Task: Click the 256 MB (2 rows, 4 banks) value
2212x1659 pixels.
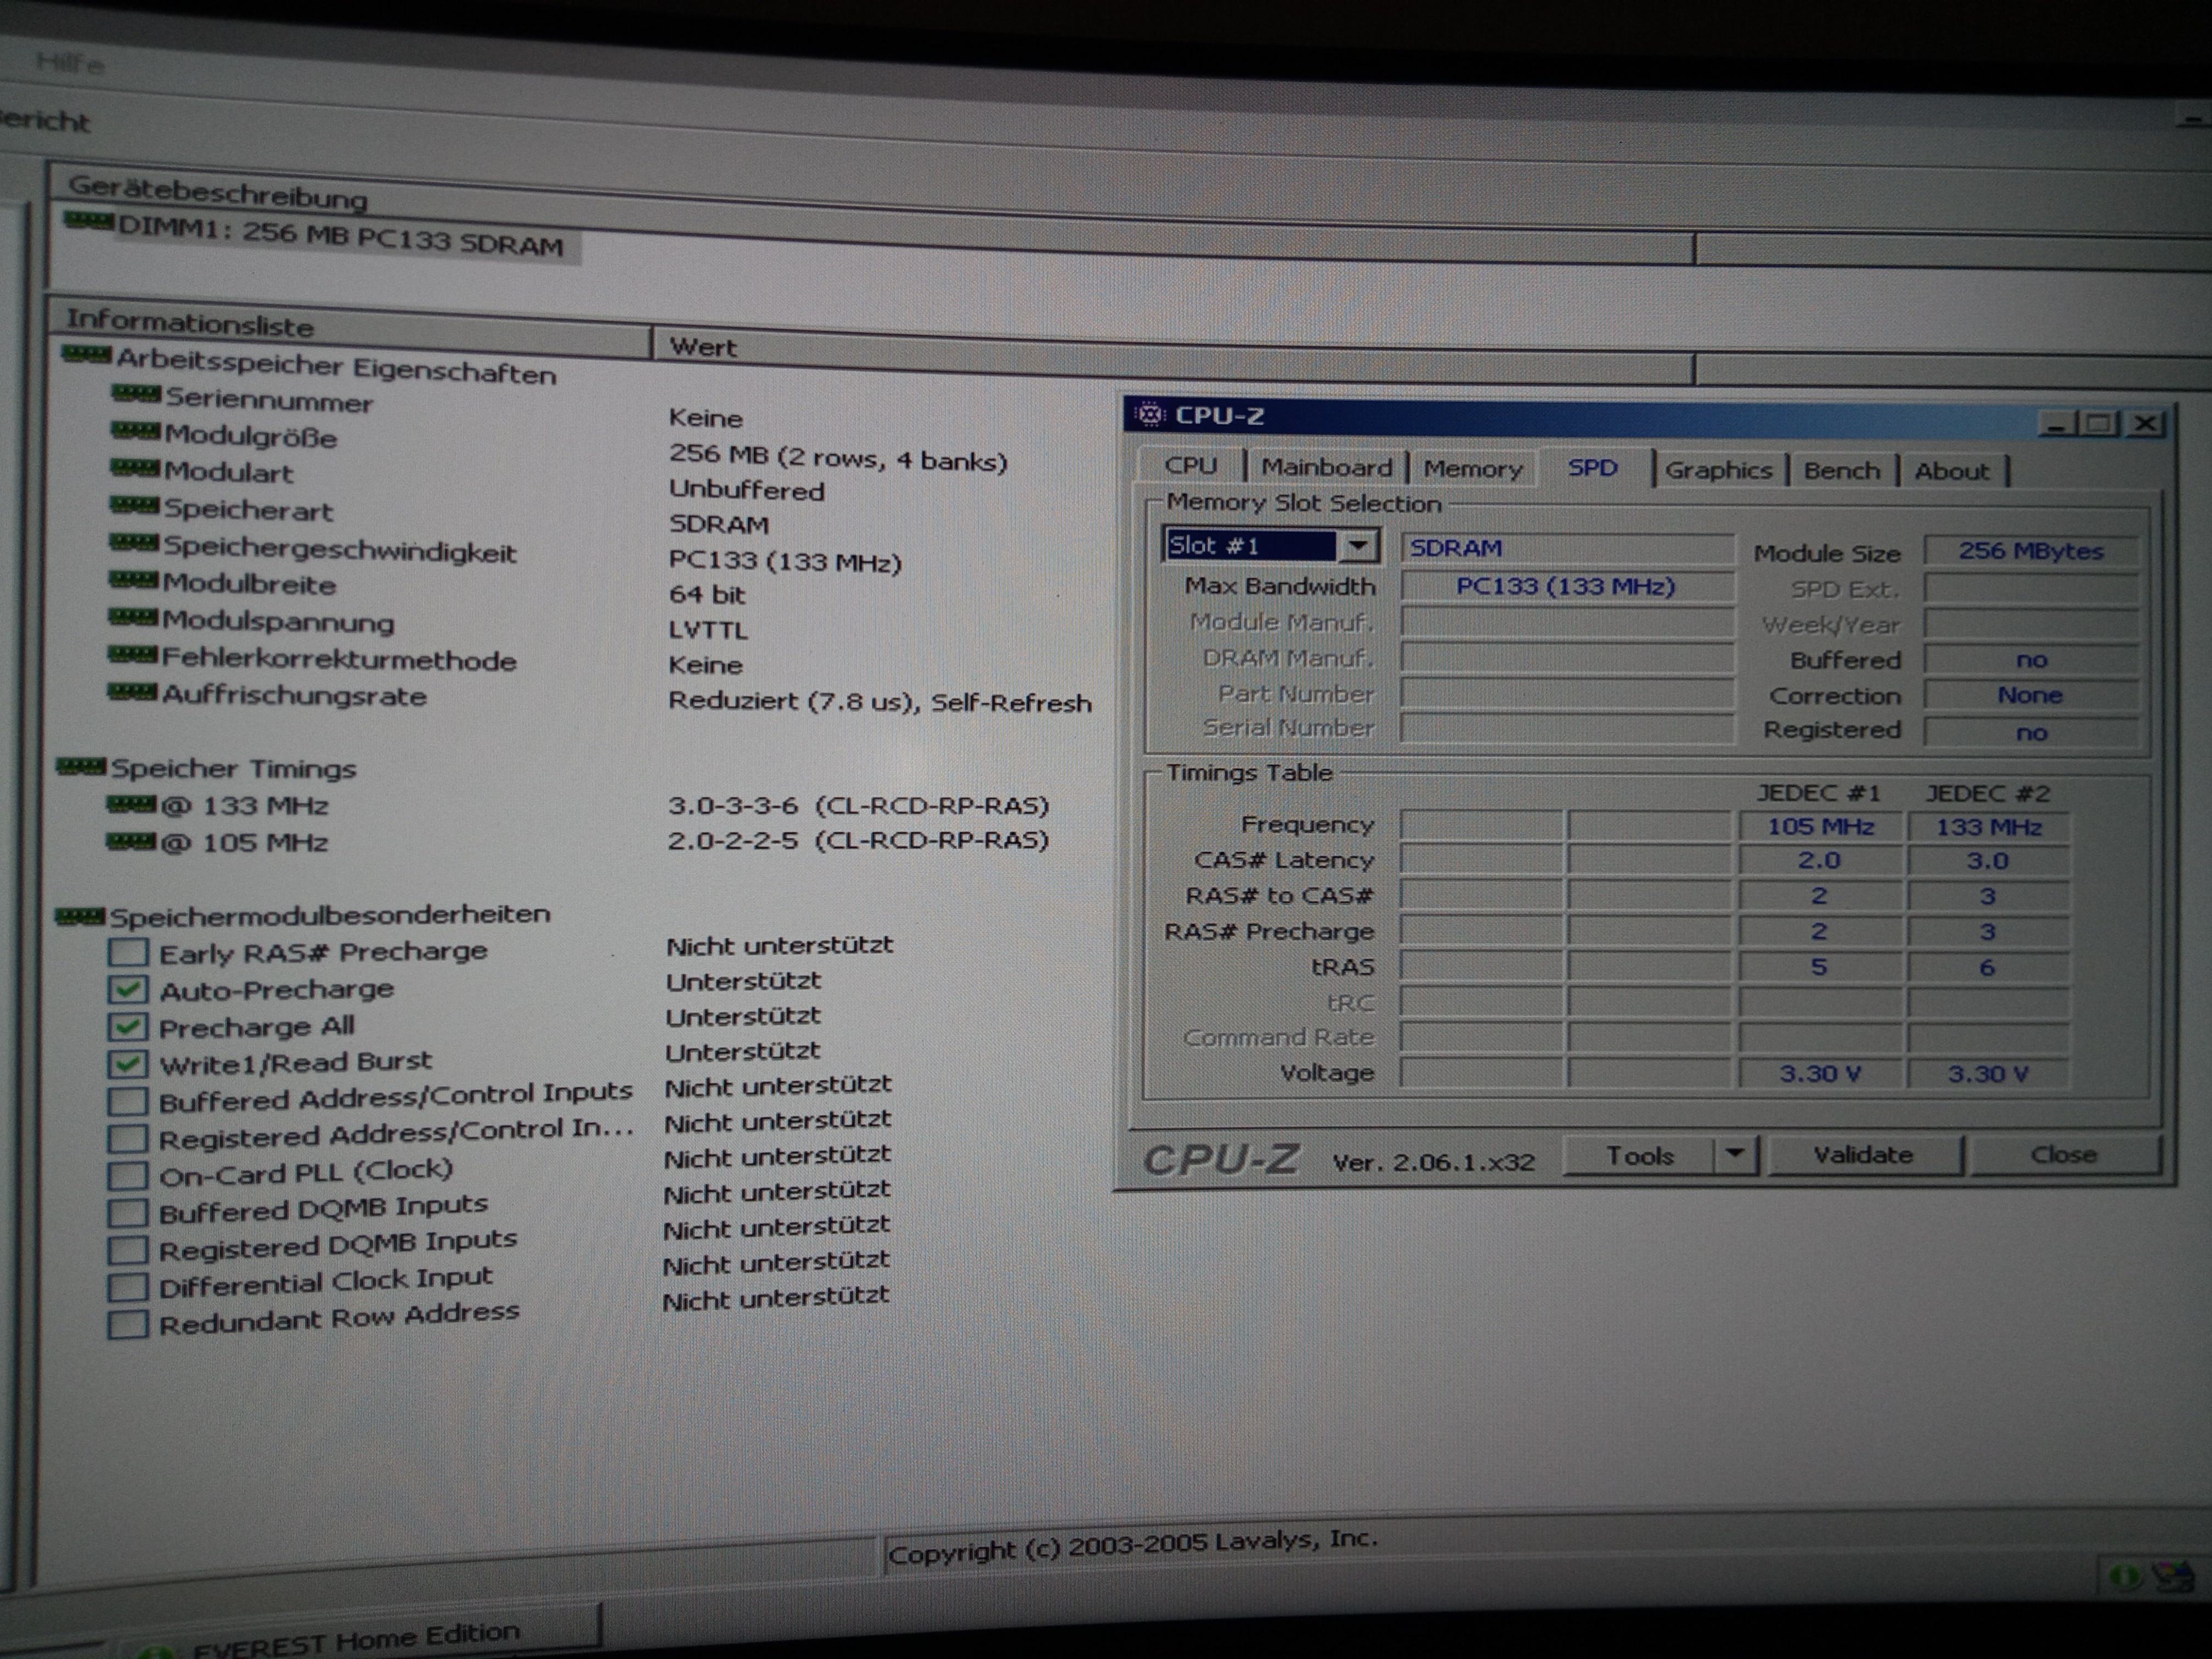Action: (x=838, y=457)
